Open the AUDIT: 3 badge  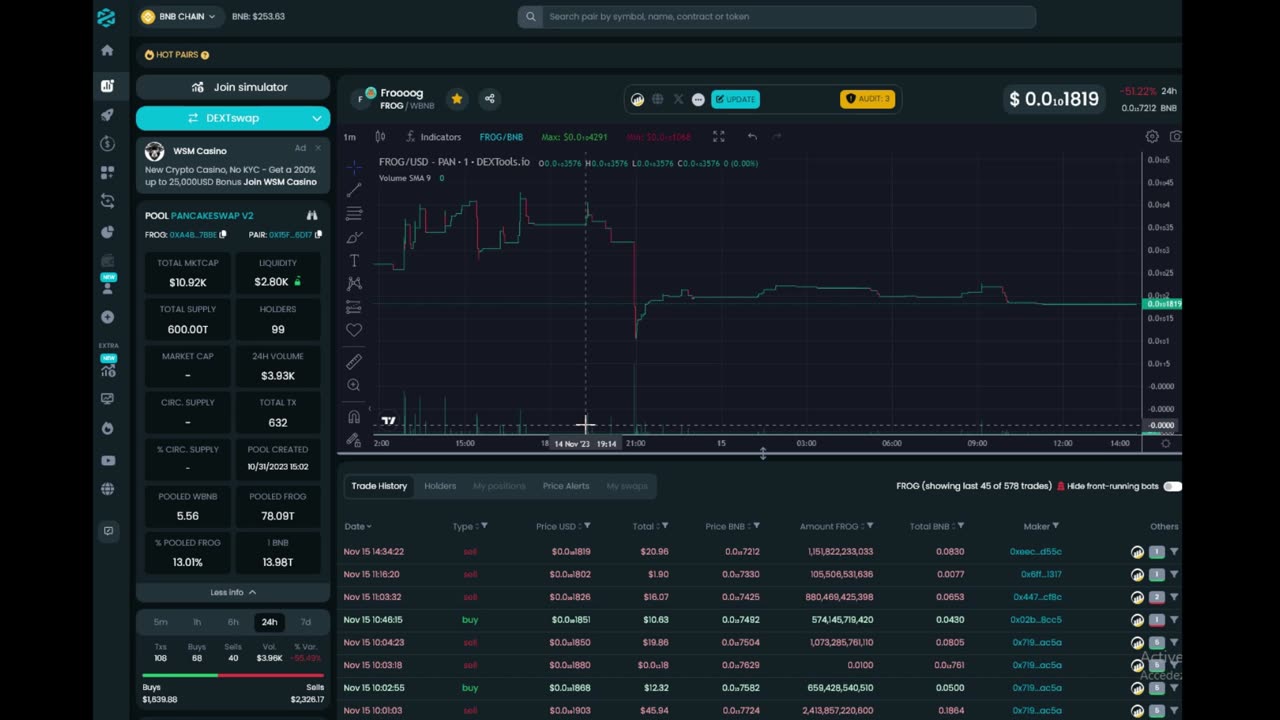coord(867,99)
